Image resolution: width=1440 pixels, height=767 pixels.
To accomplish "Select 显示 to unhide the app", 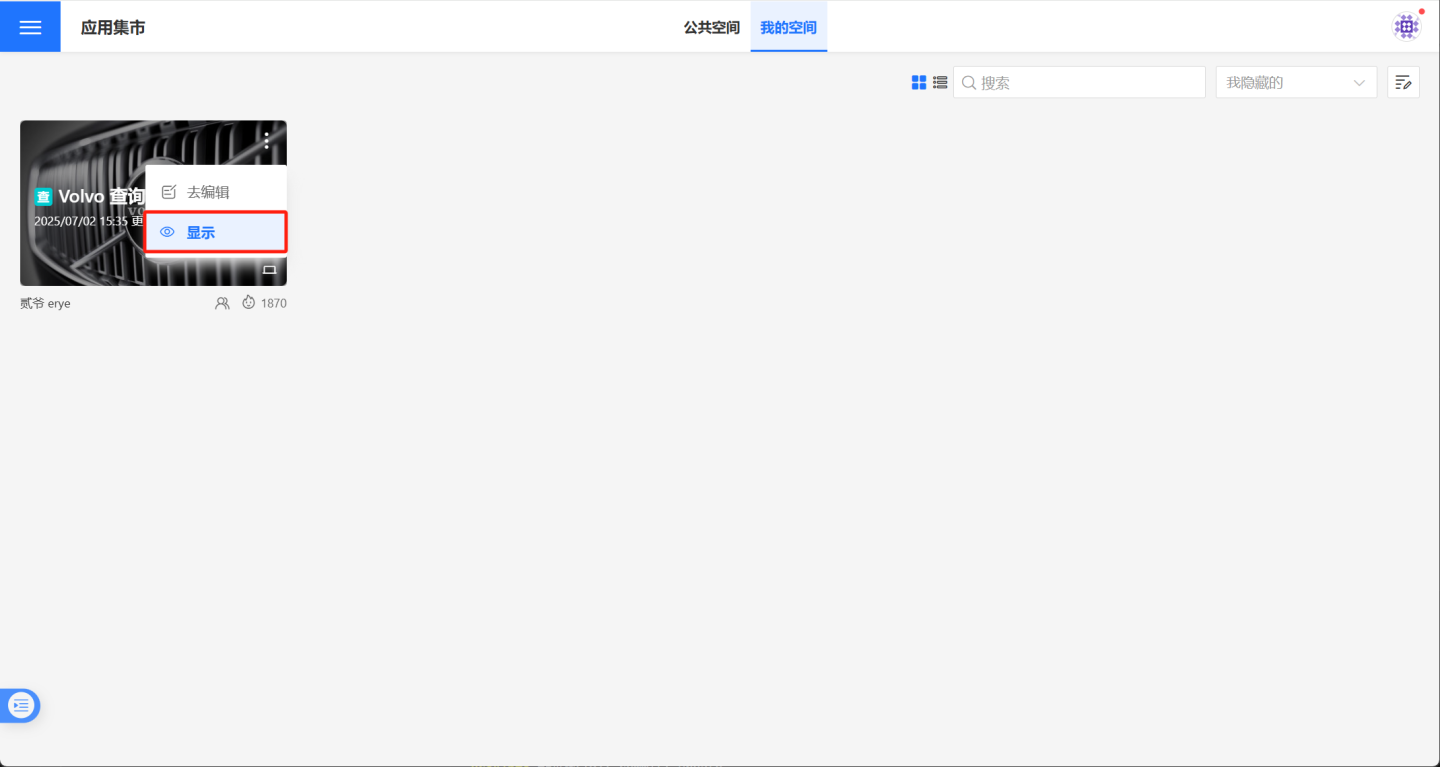I will (216, 232).
